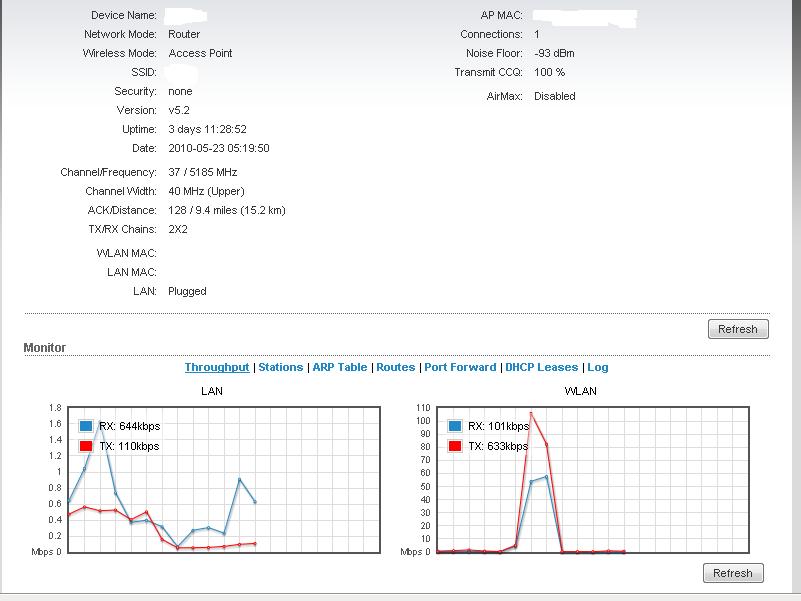The width and height of the screenshot is (801, 601).
Task: Show the Routes monitor view
Action: 395,367
